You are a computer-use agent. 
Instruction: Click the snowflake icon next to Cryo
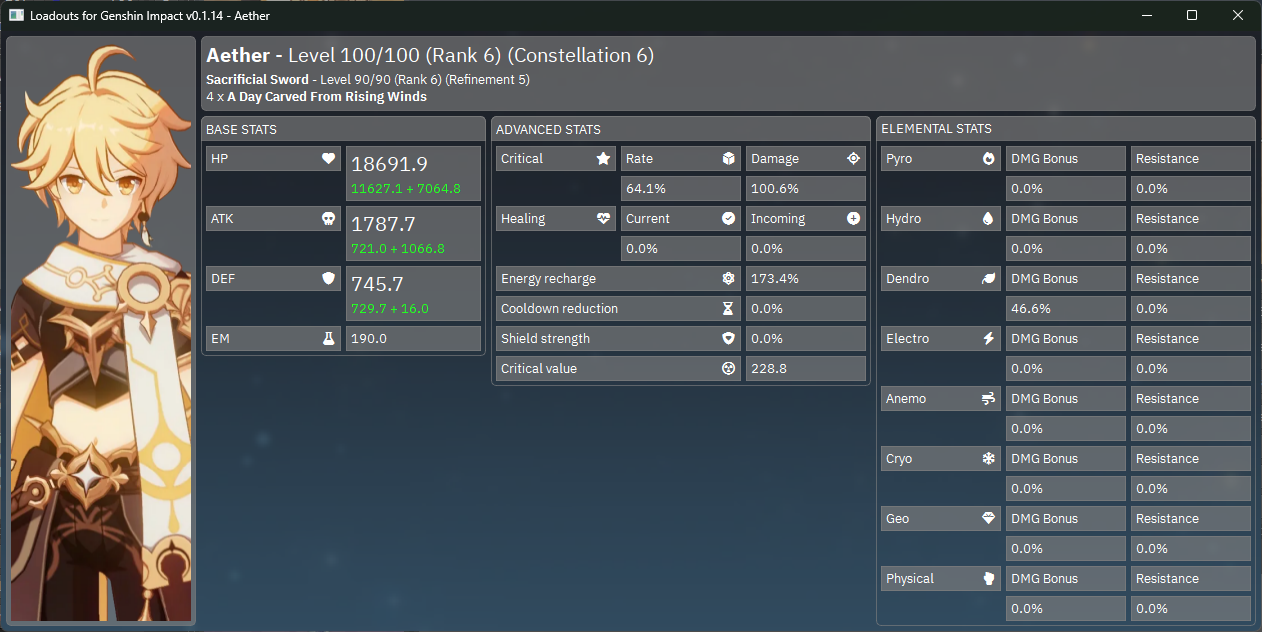pos(988,459)
